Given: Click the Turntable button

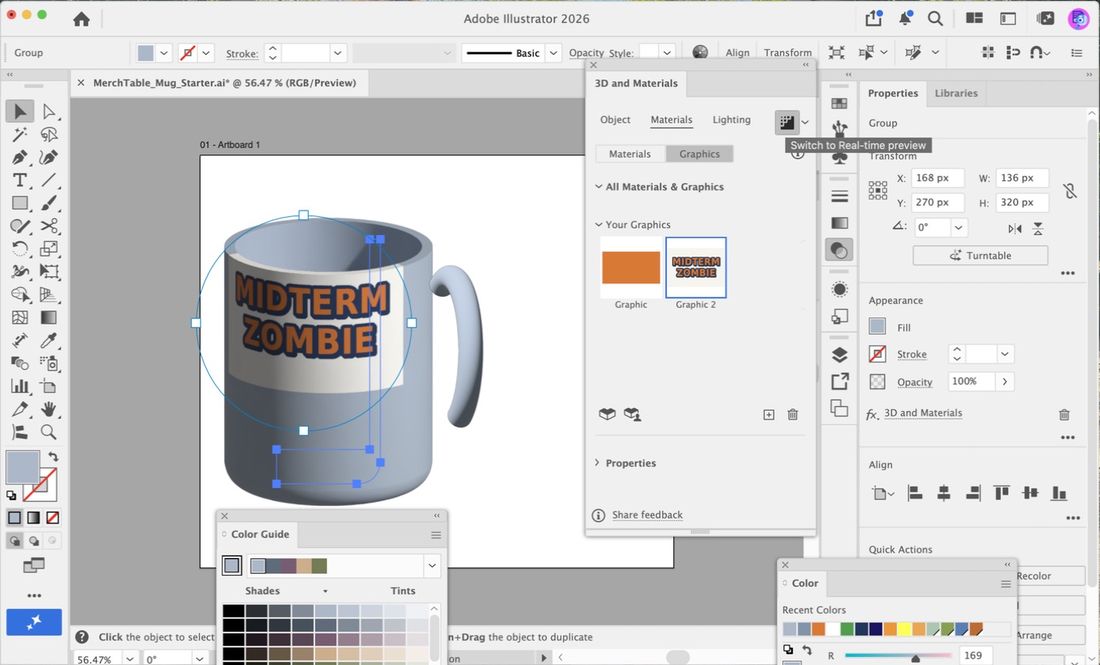Looking at the screenshot, I should (981, 255).
